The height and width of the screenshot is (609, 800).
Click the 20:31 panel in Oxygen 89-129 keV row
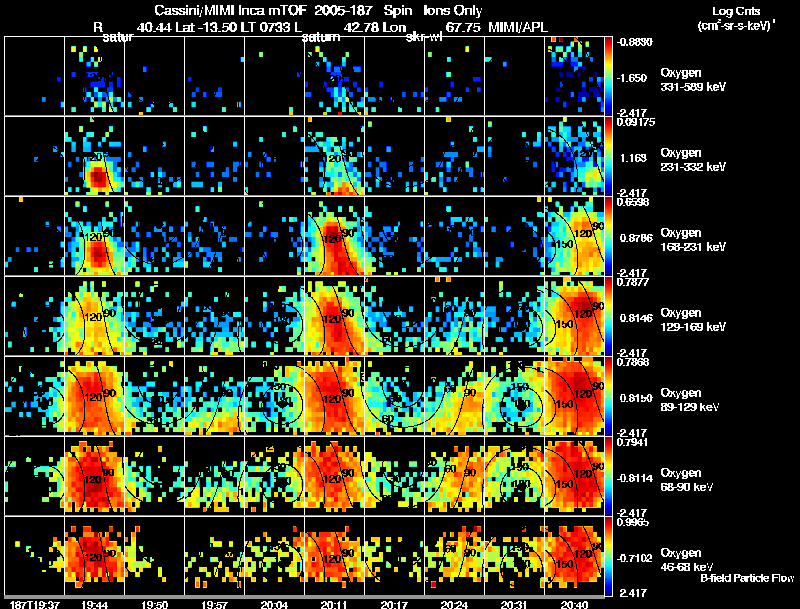click(514, 396)
